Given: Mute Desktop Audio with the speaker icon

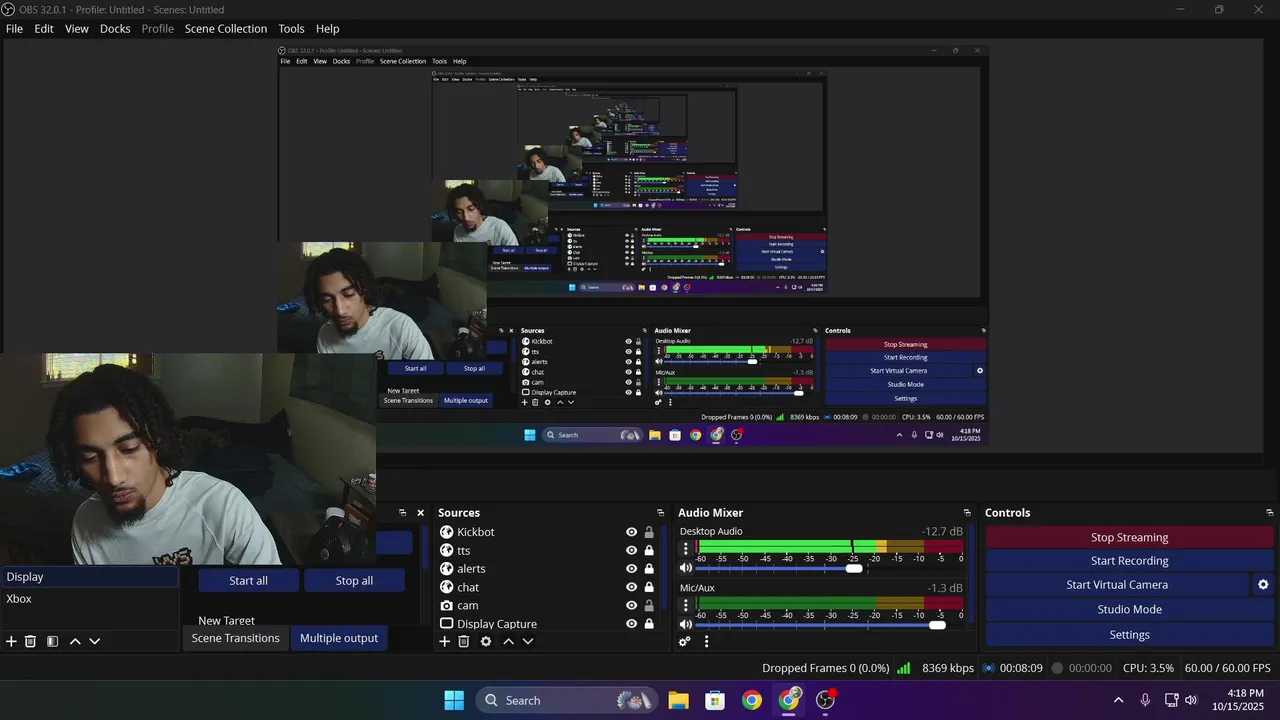Looking at the screenshot, I should (x=686, y=567).
